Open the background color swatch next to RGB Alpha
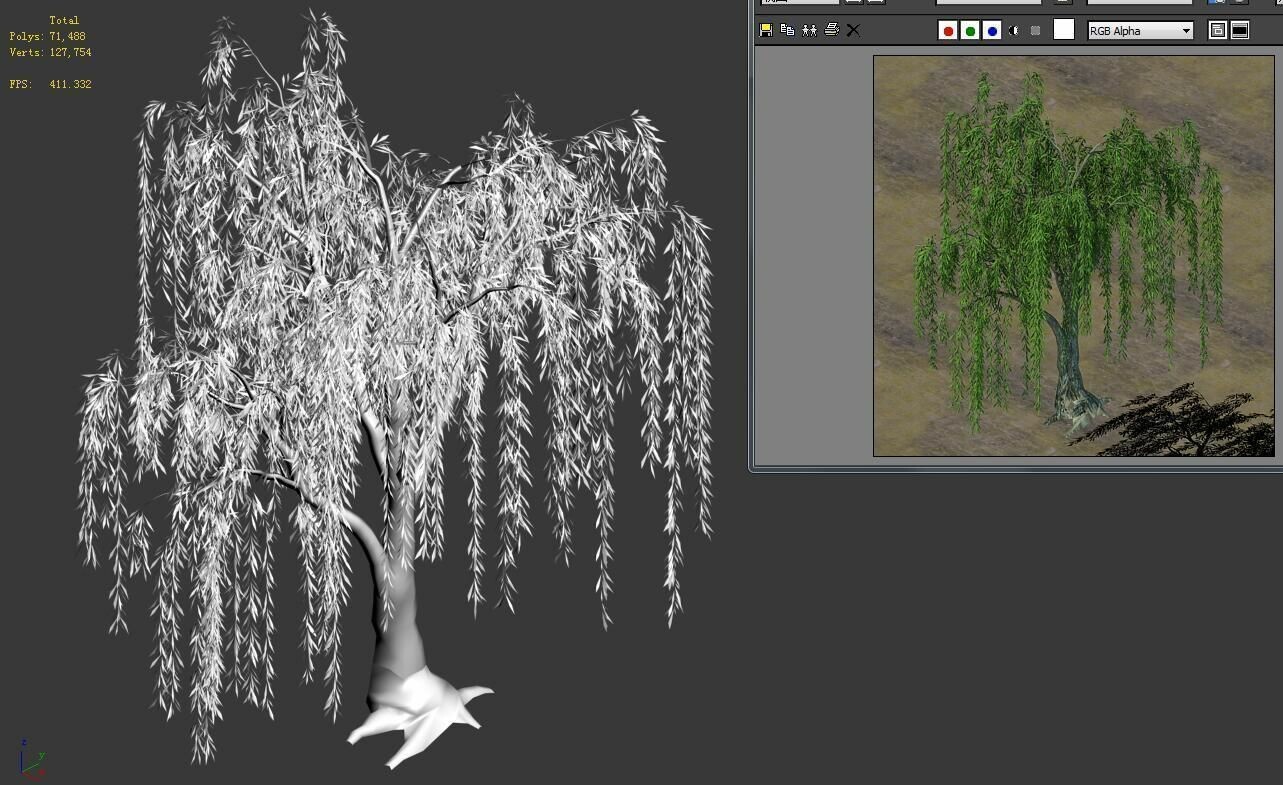The width and height of the screenshot is (1283, 785). point(1063,29)
